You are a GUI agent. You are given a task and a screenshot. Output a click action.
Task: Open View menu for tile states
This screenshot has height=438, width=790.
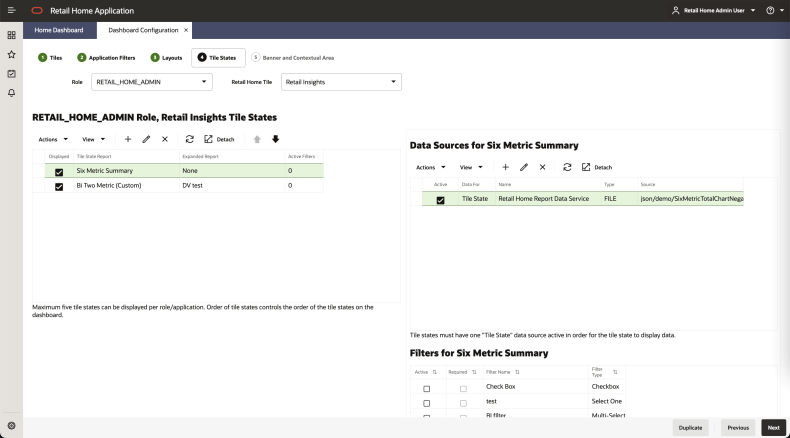(94, 139)
